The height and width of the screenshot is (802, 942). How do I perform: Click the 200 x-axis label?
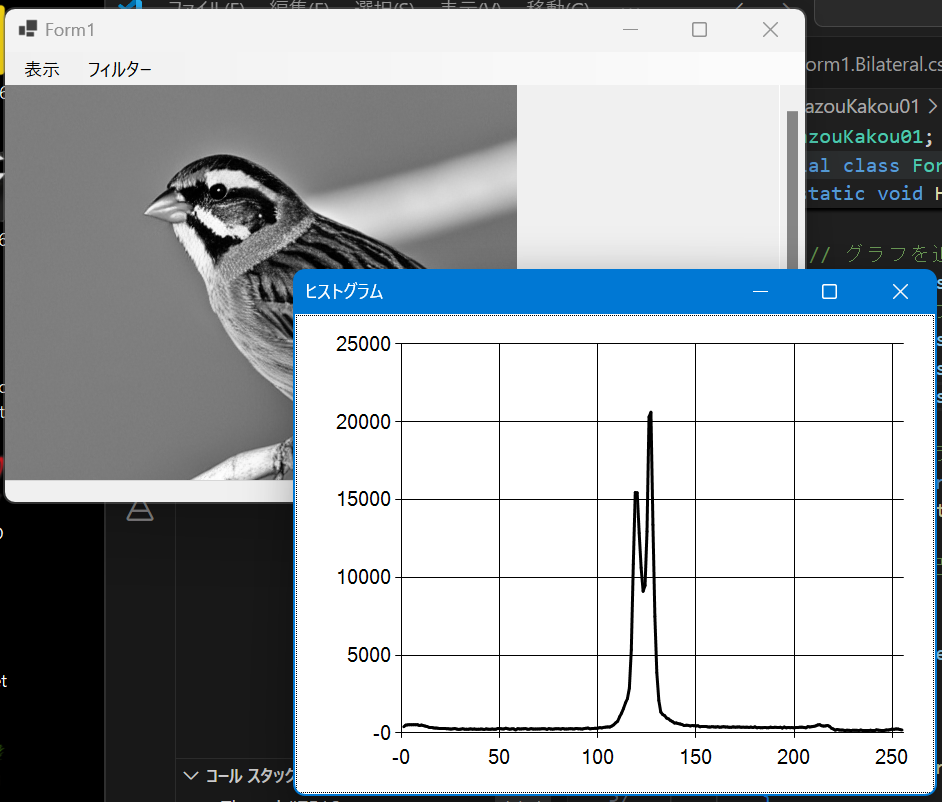click(x=793, y=757)
